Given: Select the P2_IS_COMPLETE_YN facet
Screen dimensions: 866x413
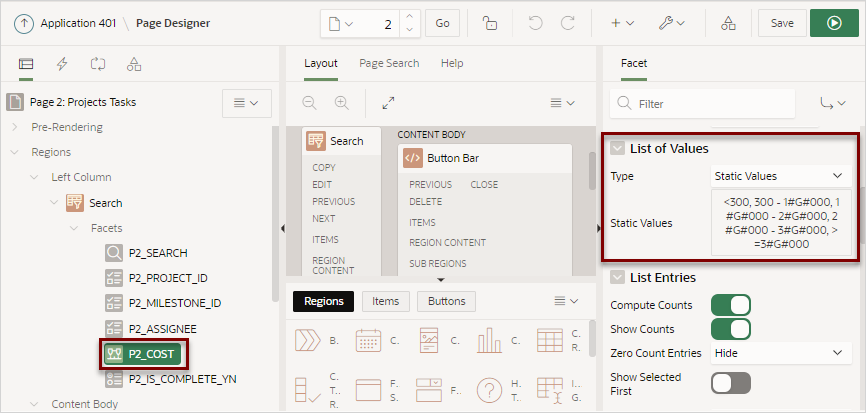Looking at the screenshot, I should (x=171, y=379).
